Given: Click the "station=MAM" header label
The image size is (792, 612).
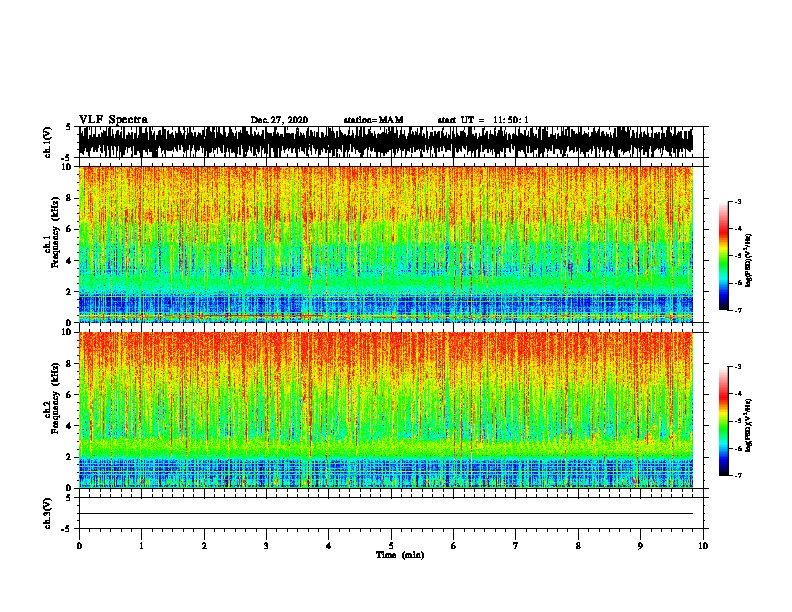Looking at the screenshot, I should tap(373, 120).
